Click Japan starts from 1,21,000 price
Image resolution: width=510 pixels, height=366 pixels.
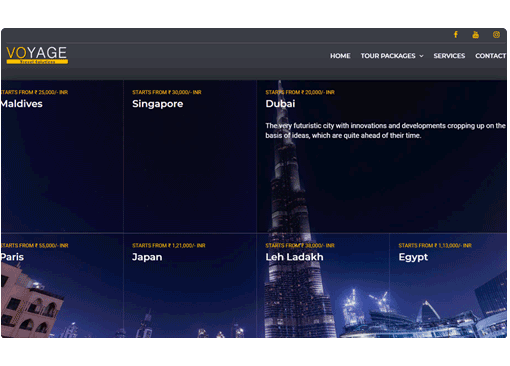click(x=169, y=246)
